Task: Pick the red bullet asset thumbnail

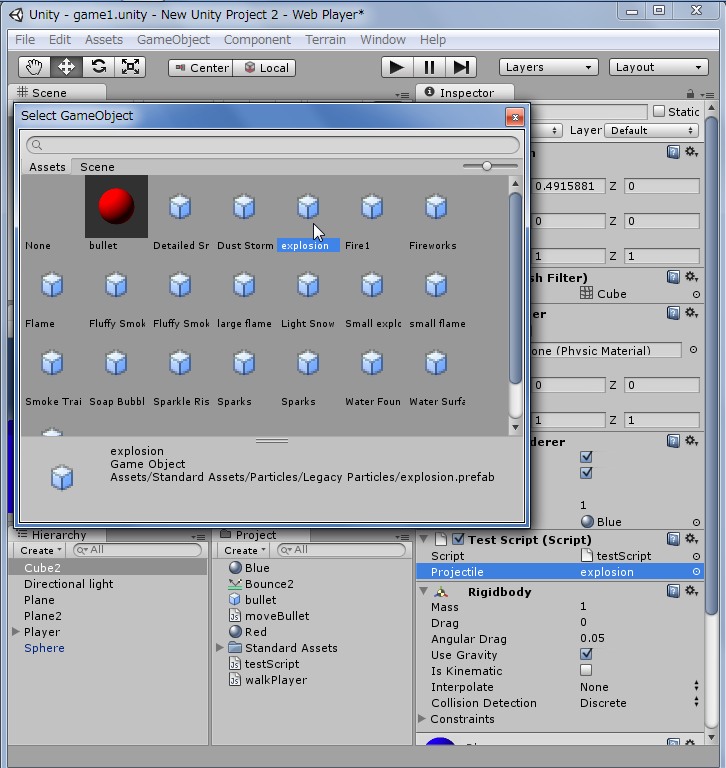Action: click(116, 206)
